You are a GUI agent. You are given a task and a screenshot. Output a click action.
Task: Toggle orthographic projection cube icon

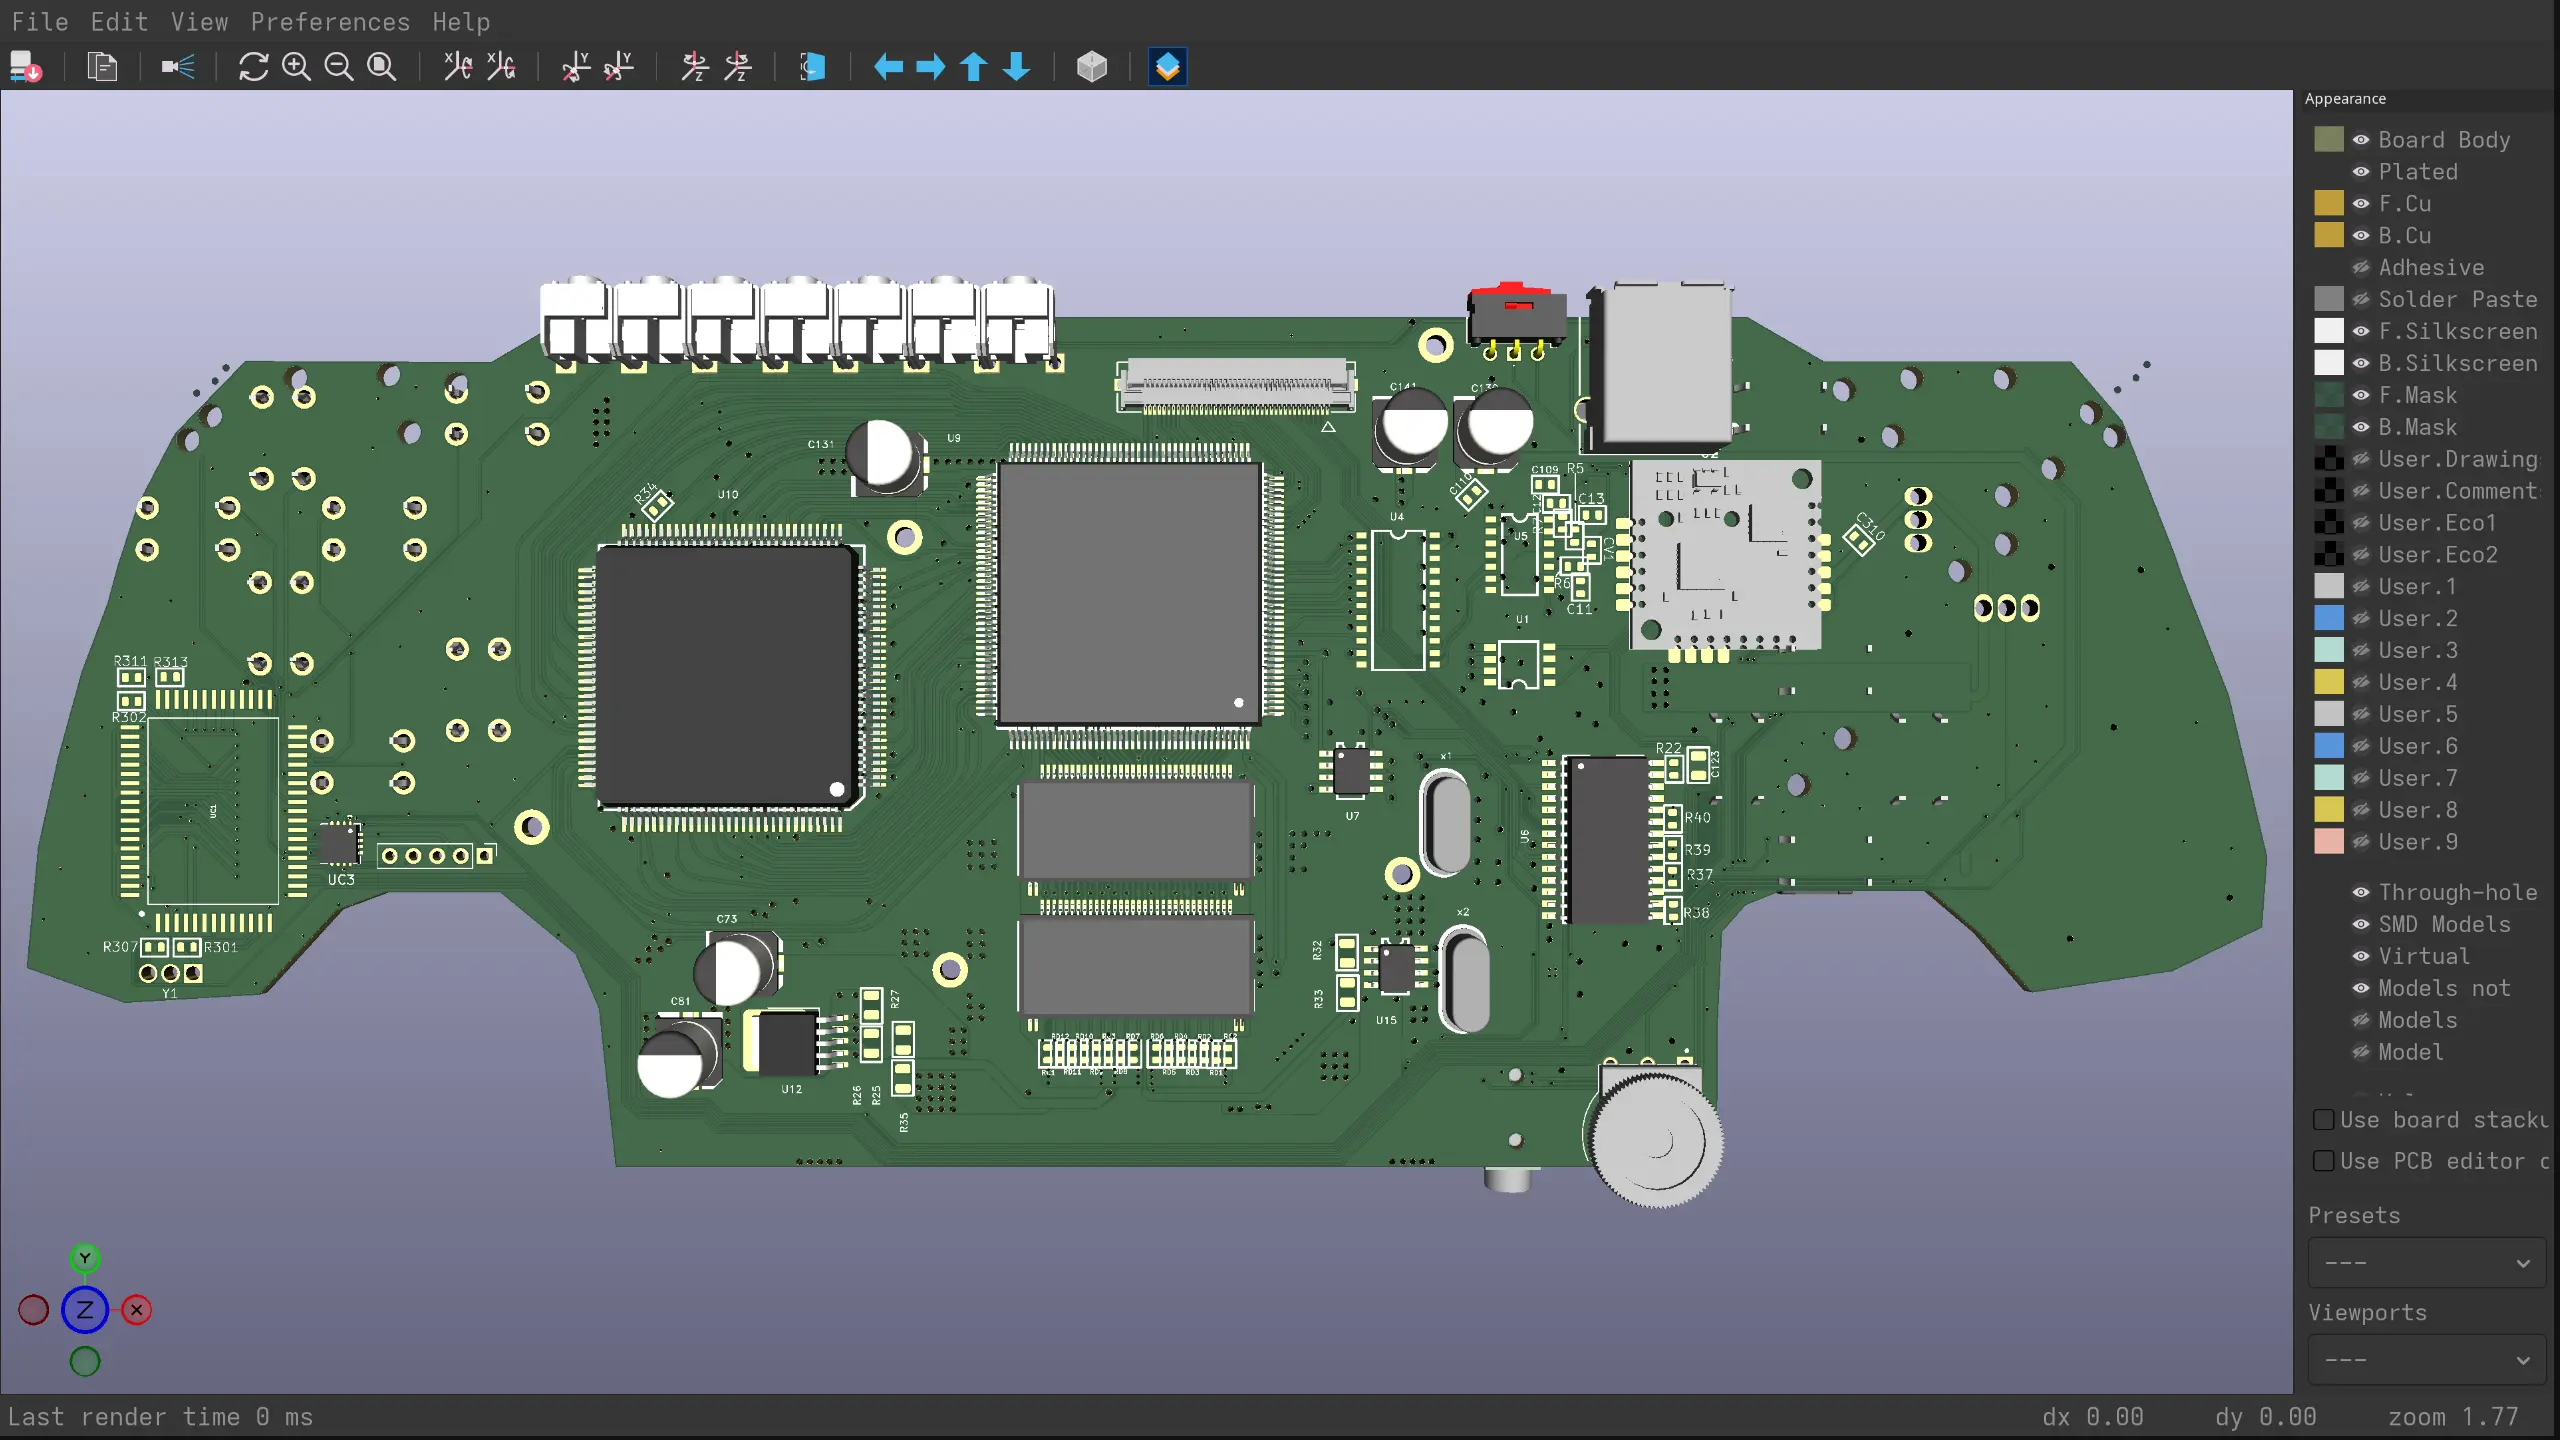click(x=1092, y=67)
